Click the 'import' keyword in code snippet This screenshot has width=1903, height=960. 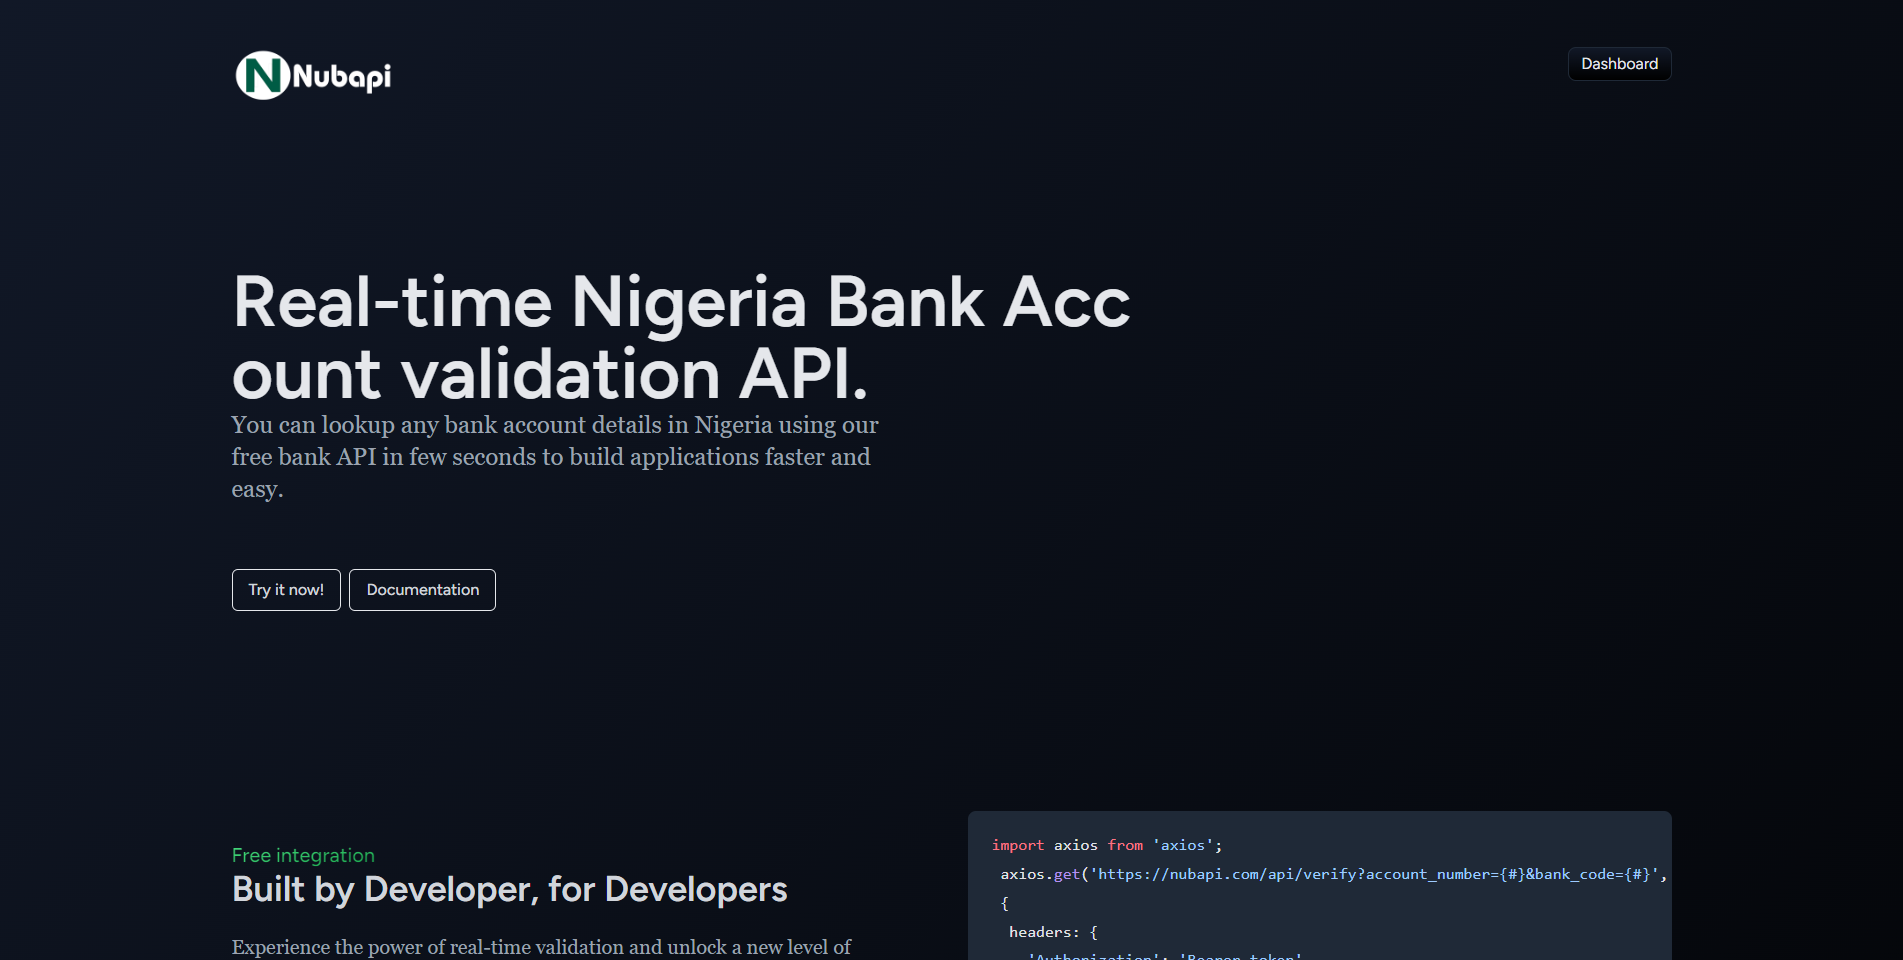(x=1018, y=845)
